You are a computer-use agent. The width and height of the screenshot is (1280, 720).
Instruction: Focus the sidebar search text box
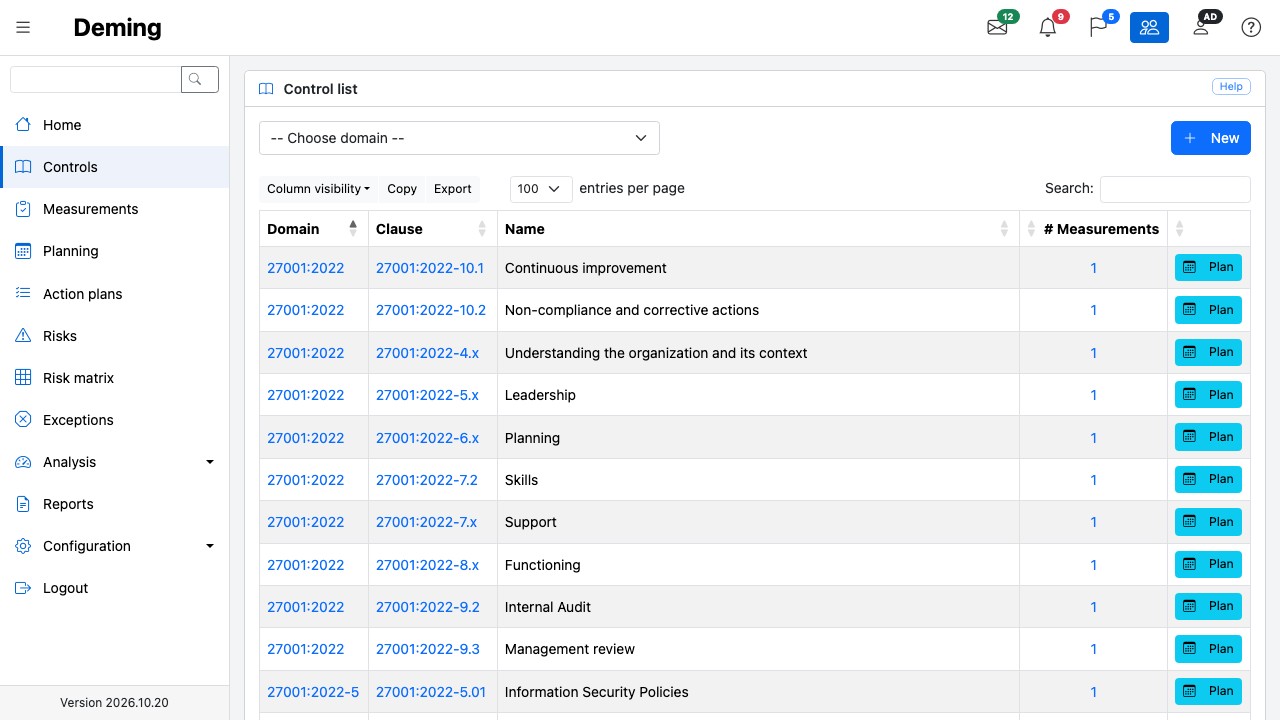(96, 80)
